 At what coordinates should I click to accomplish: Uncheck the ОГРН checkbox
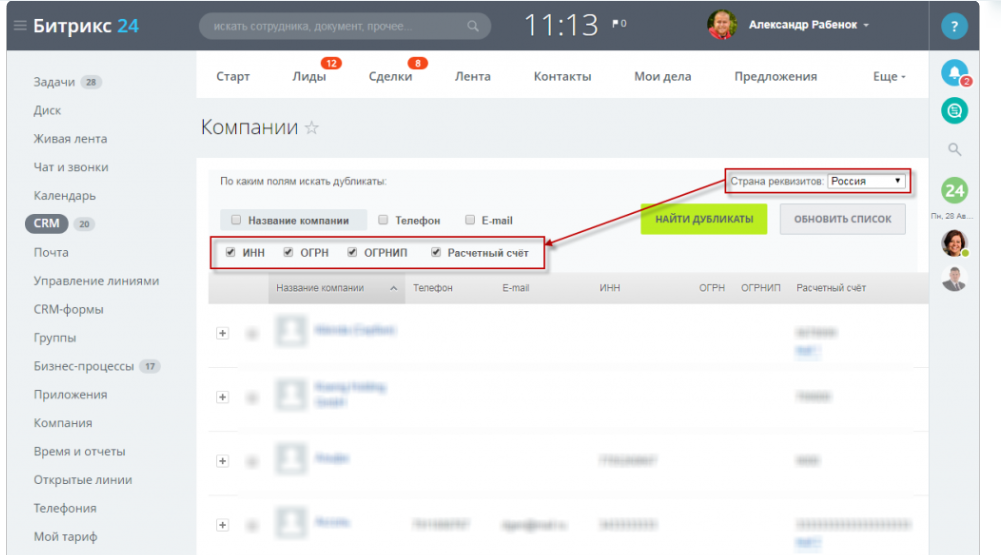pos(288,252)
